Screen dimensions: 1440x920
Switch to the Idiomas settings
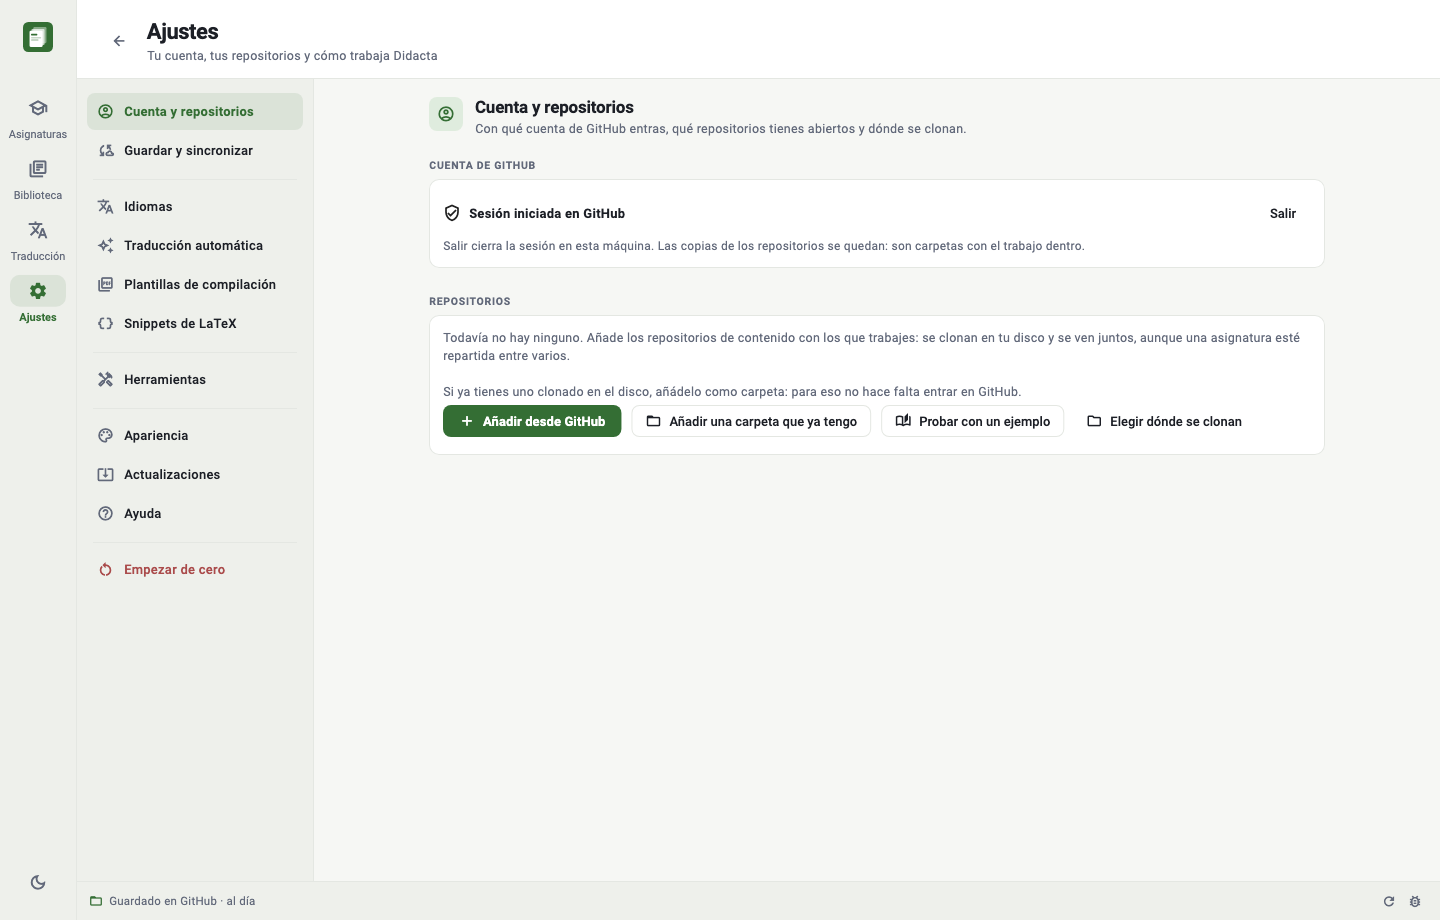[195, 206]
